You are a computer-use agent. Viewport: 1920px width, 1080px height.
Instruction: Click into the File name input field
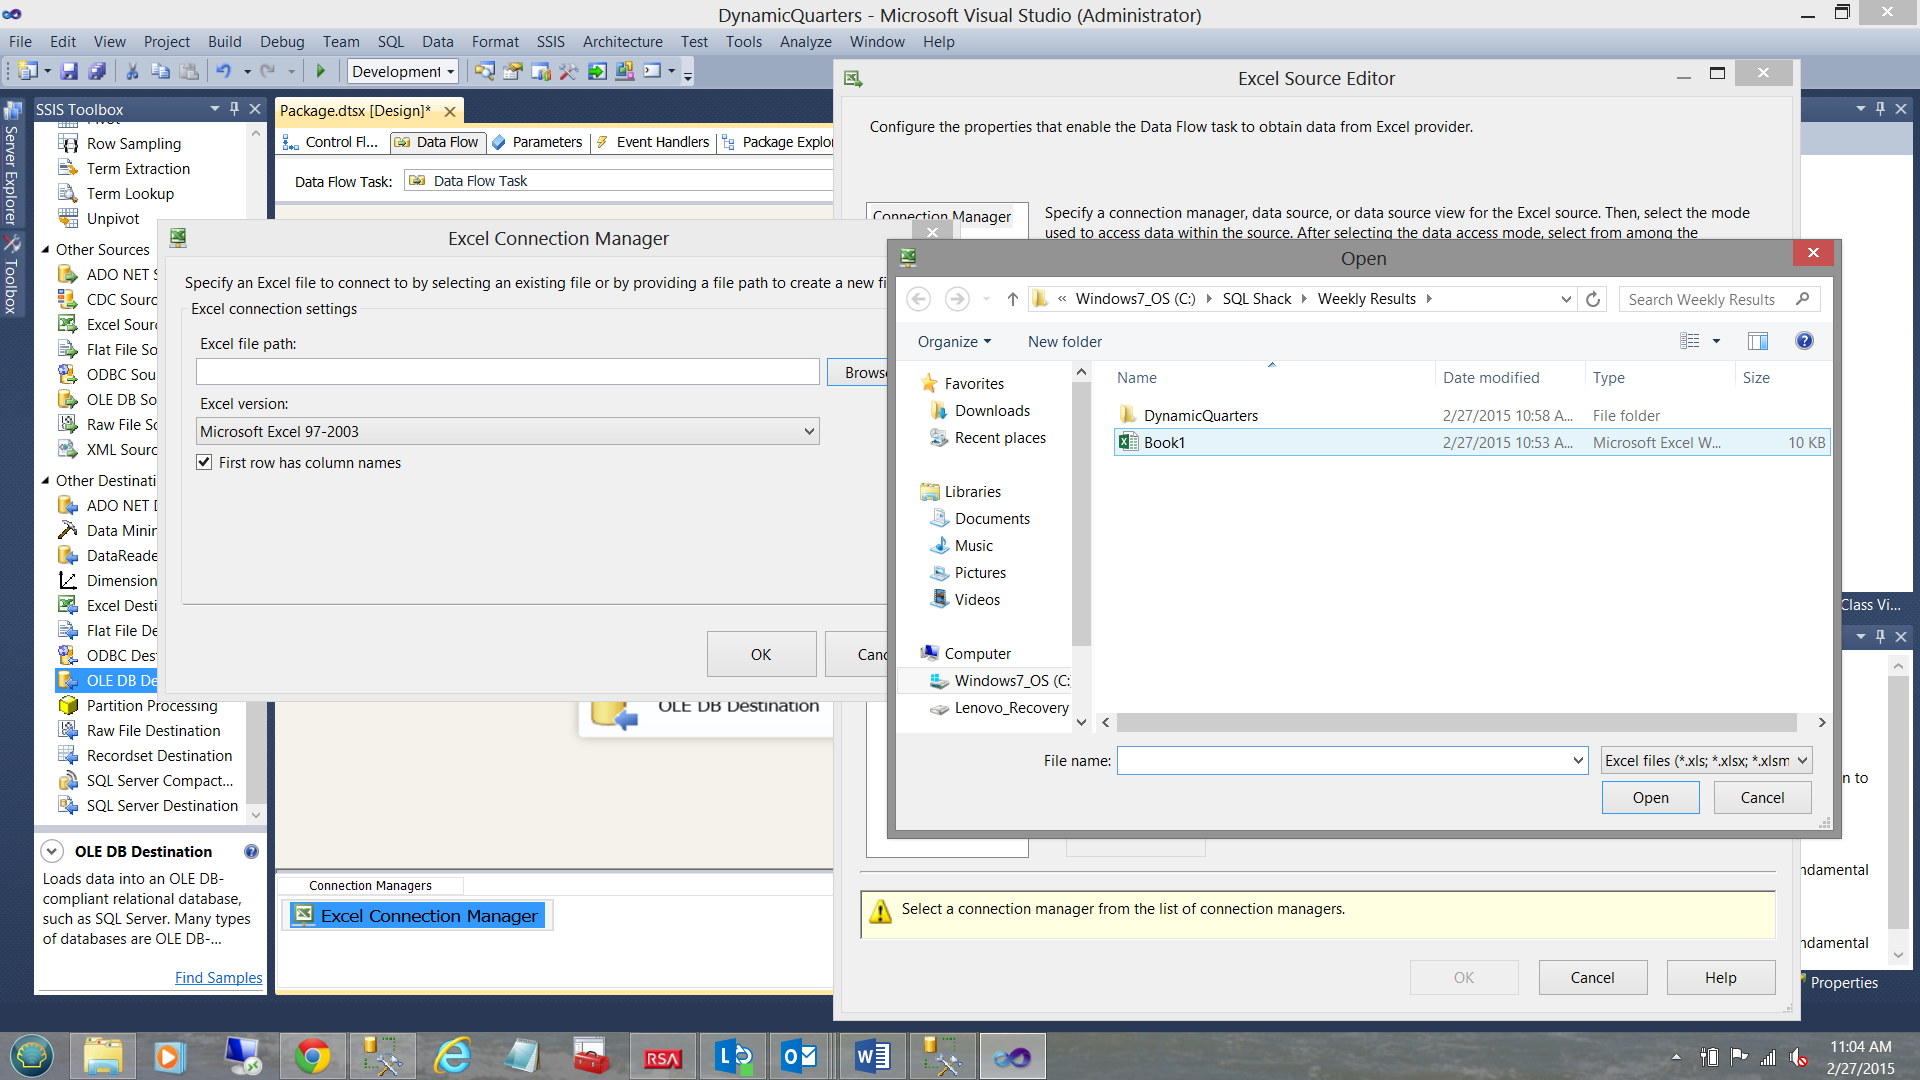[x=1342, y=761]
